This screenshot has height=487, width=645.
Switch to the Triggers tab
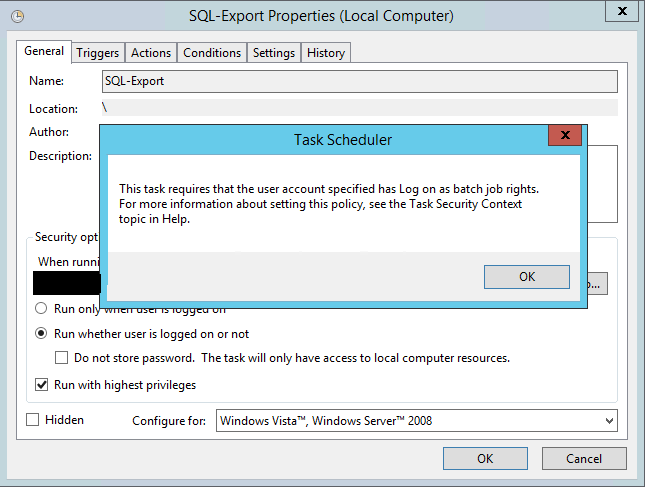point(98,53)
